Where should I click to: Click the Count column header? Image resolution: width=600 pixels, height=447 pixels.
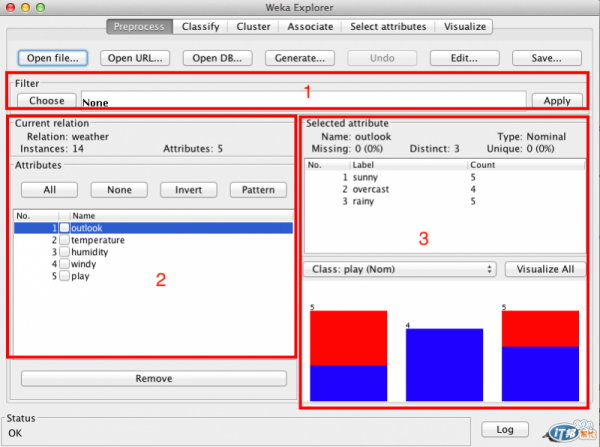[x=526, y=165]
